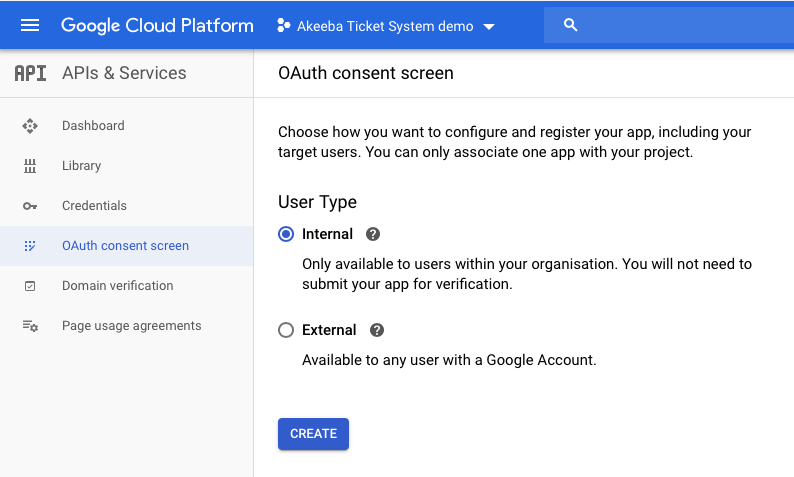
Task: Click the Library sidebar icon
Action: pos(30,166)
